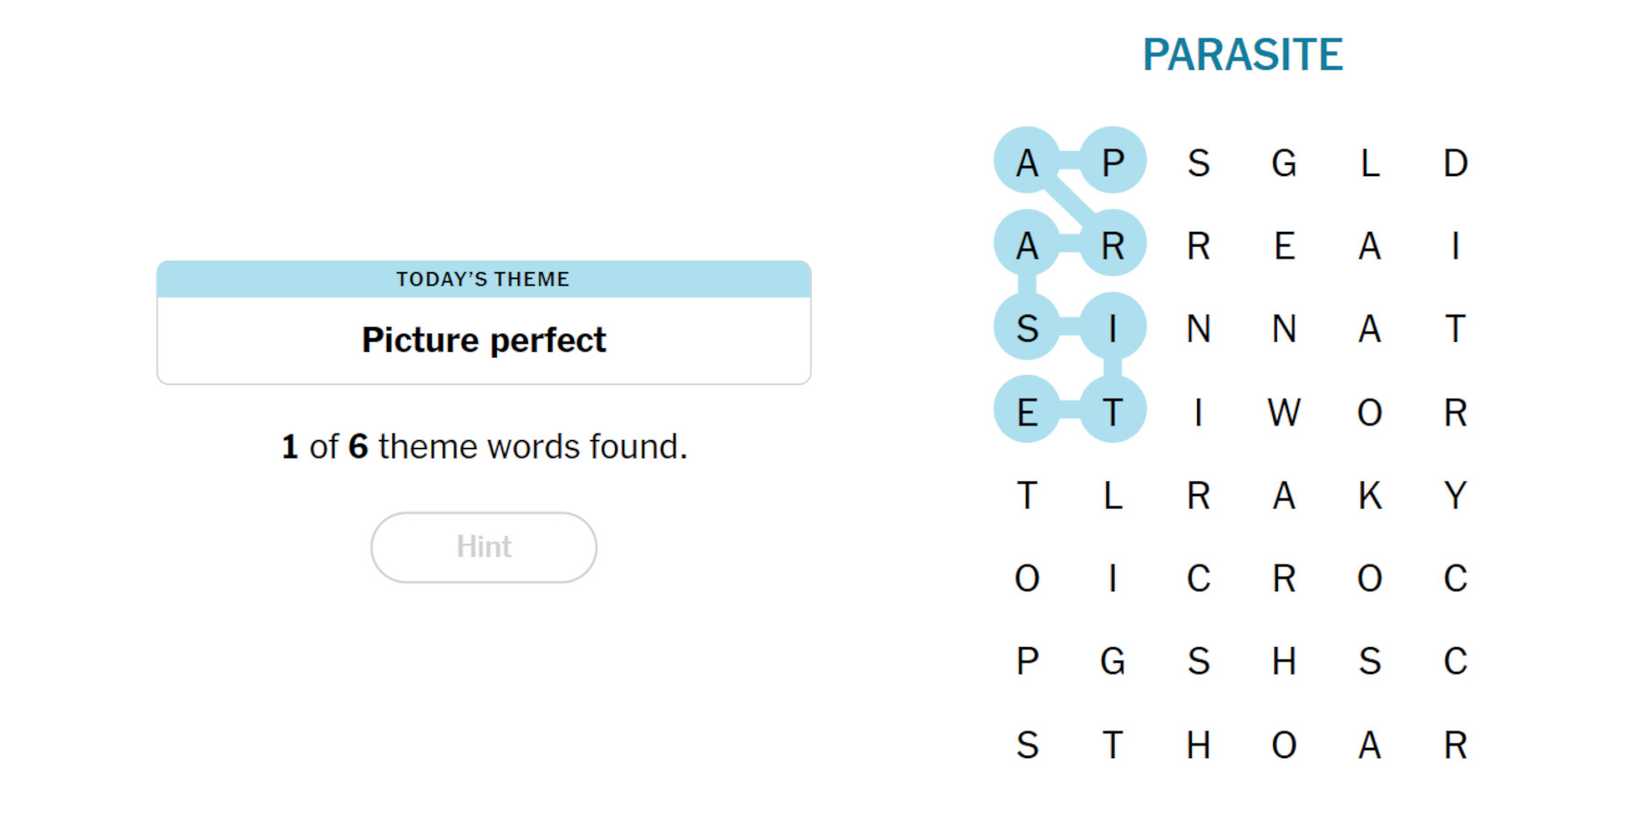Click the PARASITE word heading
Screen dimensions: 1650x825
point(1242,55)
